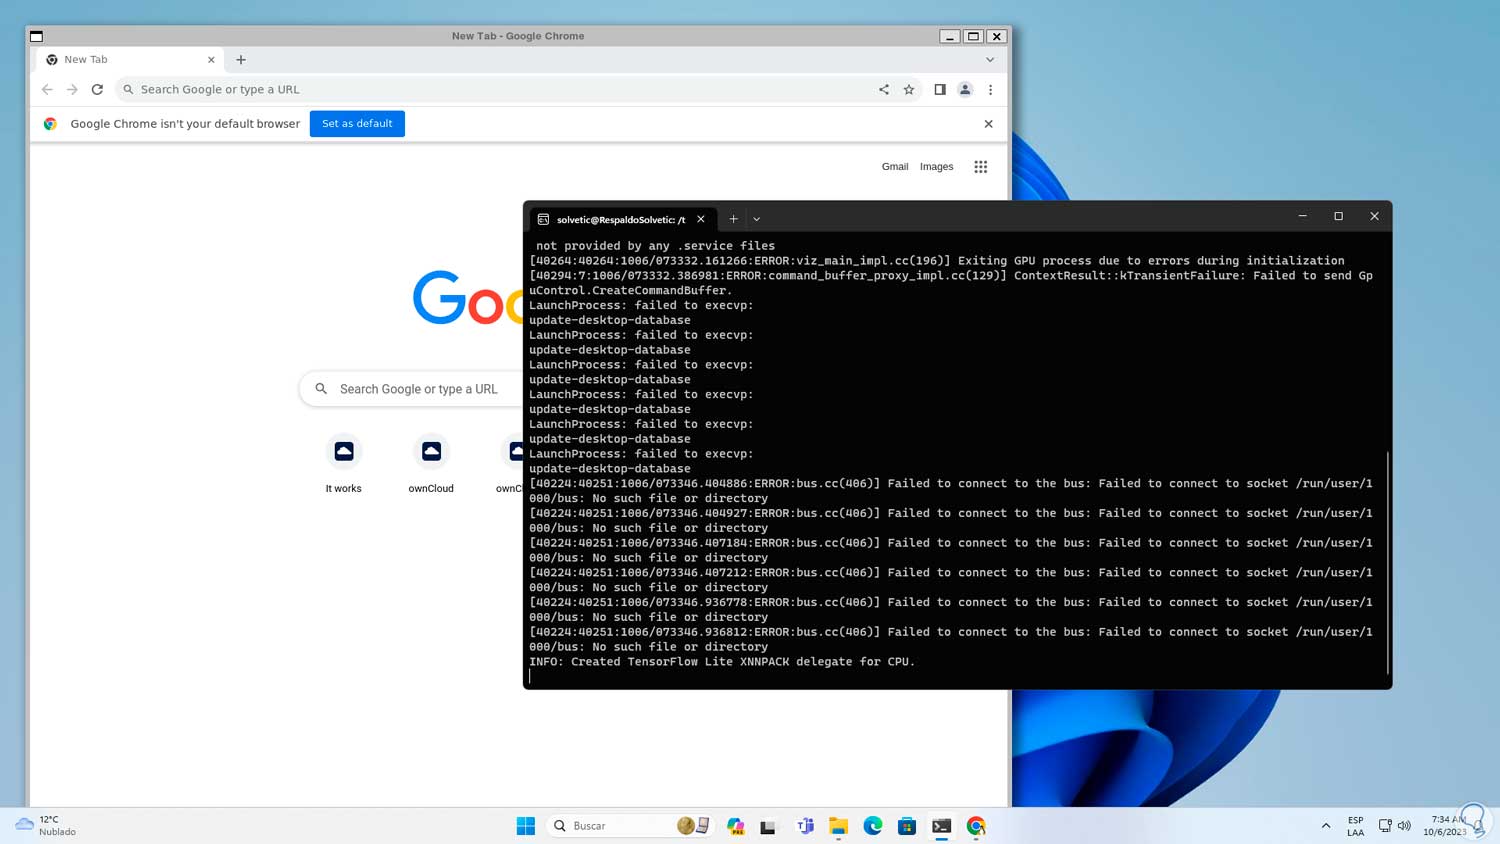Open the Copilot icon in taskbar
Viewport: 1500px width, 844px height.
pyautogui.click(x=736, y=826)
